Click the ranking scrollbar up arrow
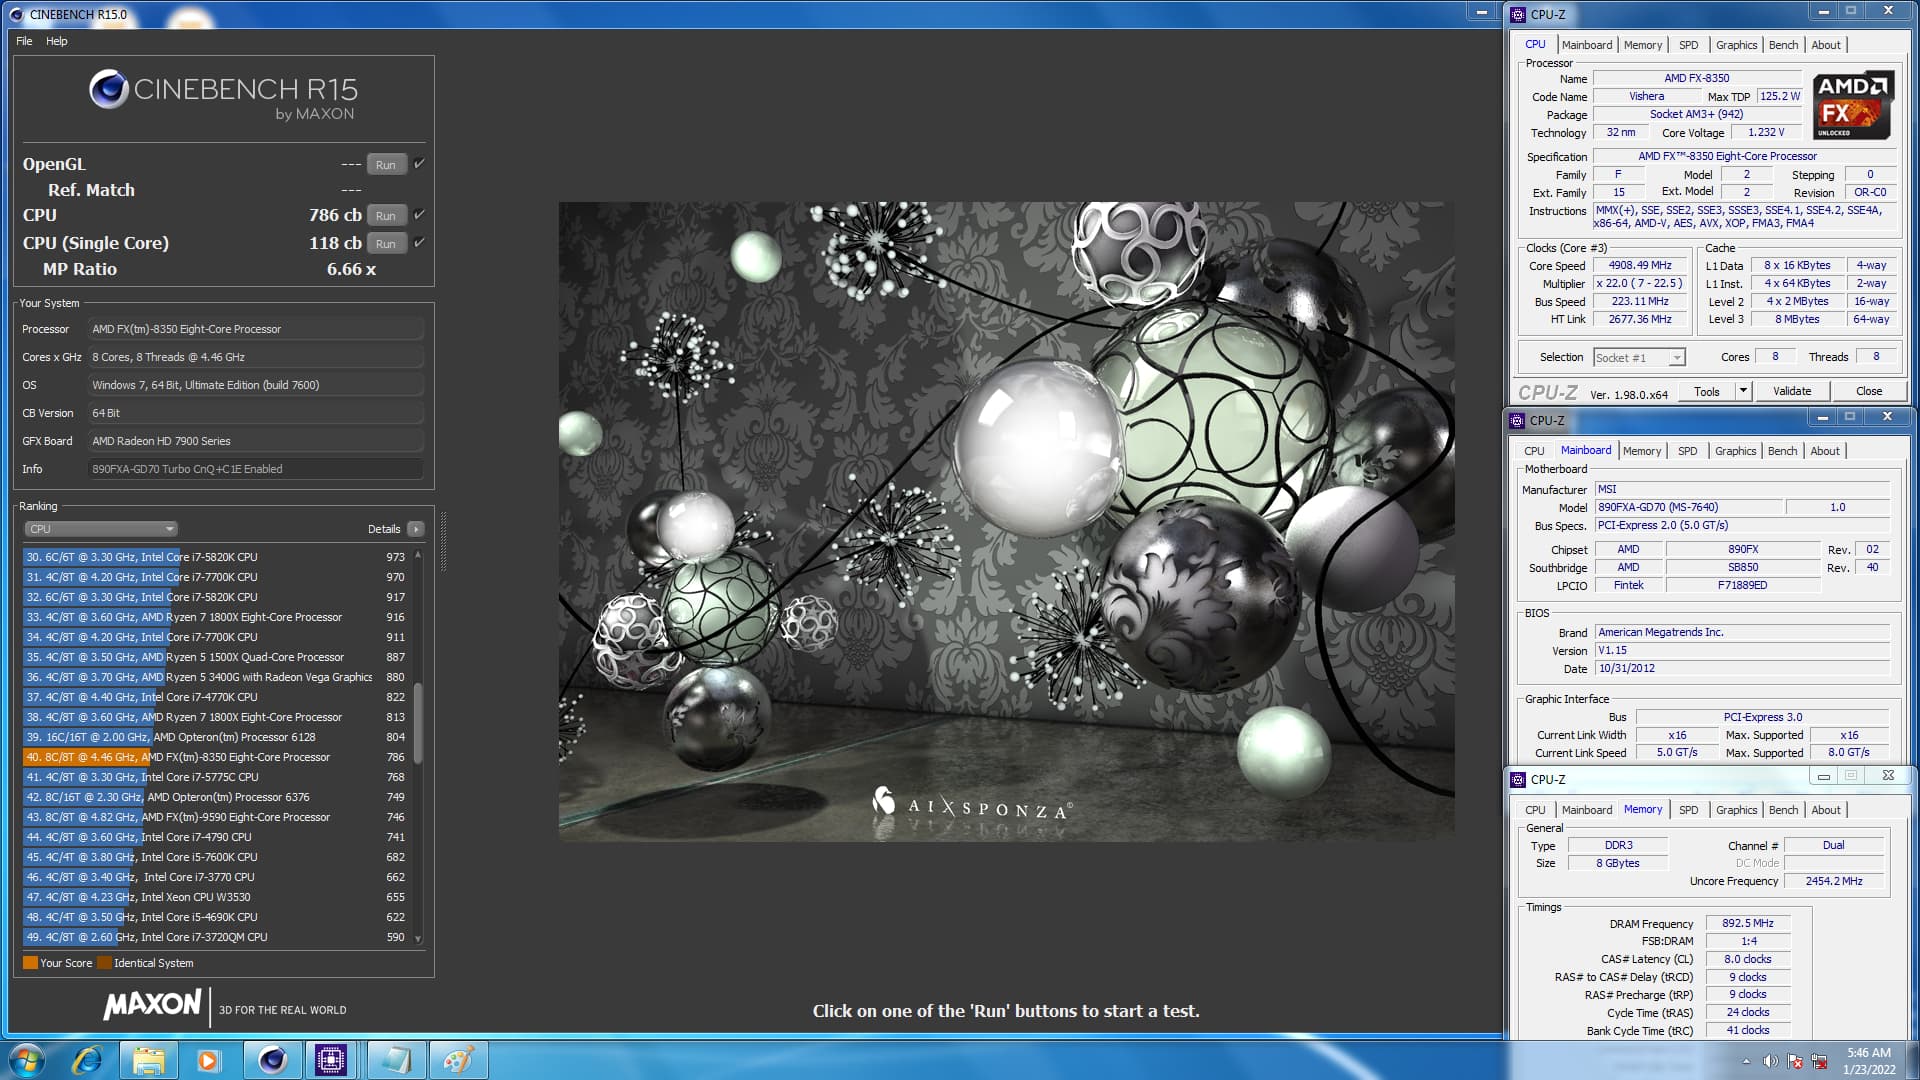The image size is (1920, 1080). (418, 554)
